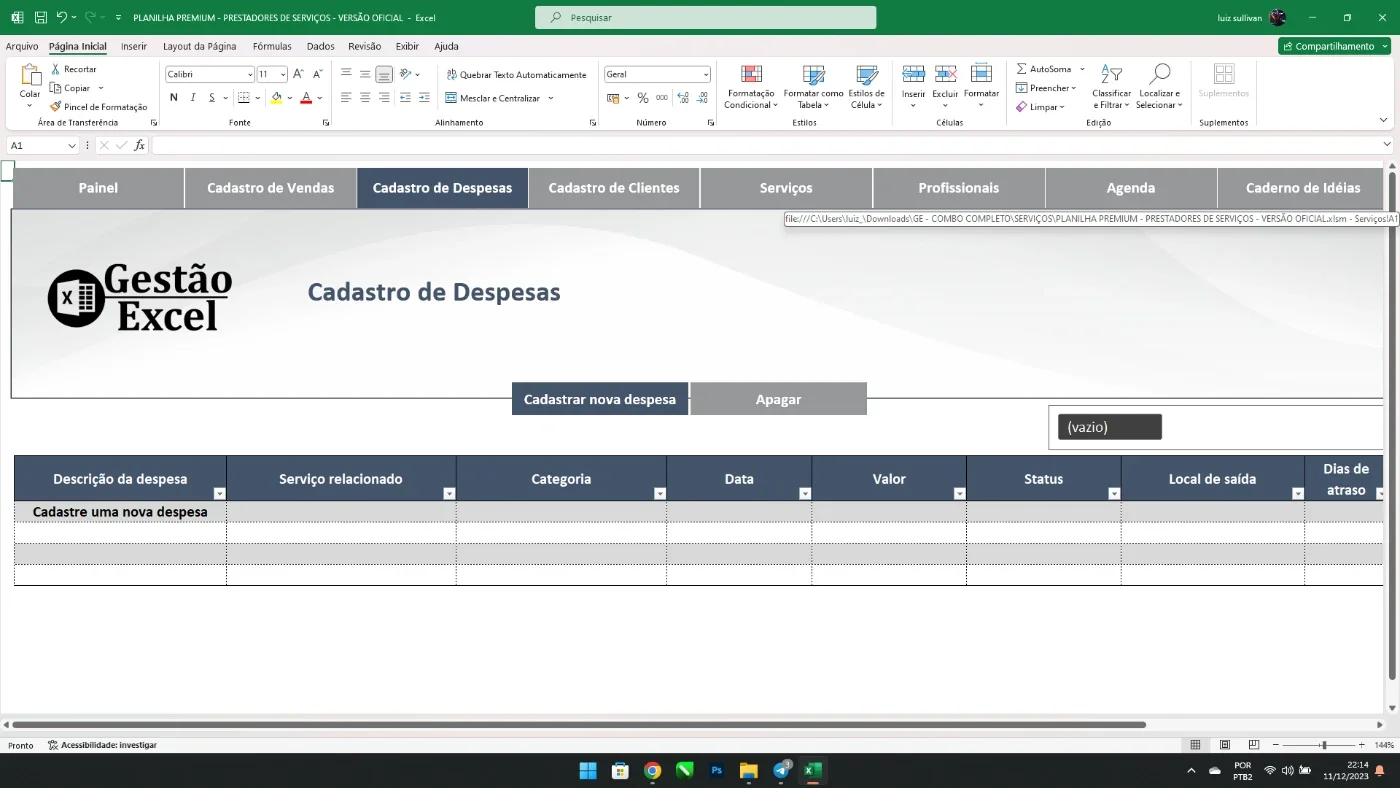The image size is (1400, 788).
Task: Click Classificar e Filtrar icon
Action: [x=1111, y=74]
